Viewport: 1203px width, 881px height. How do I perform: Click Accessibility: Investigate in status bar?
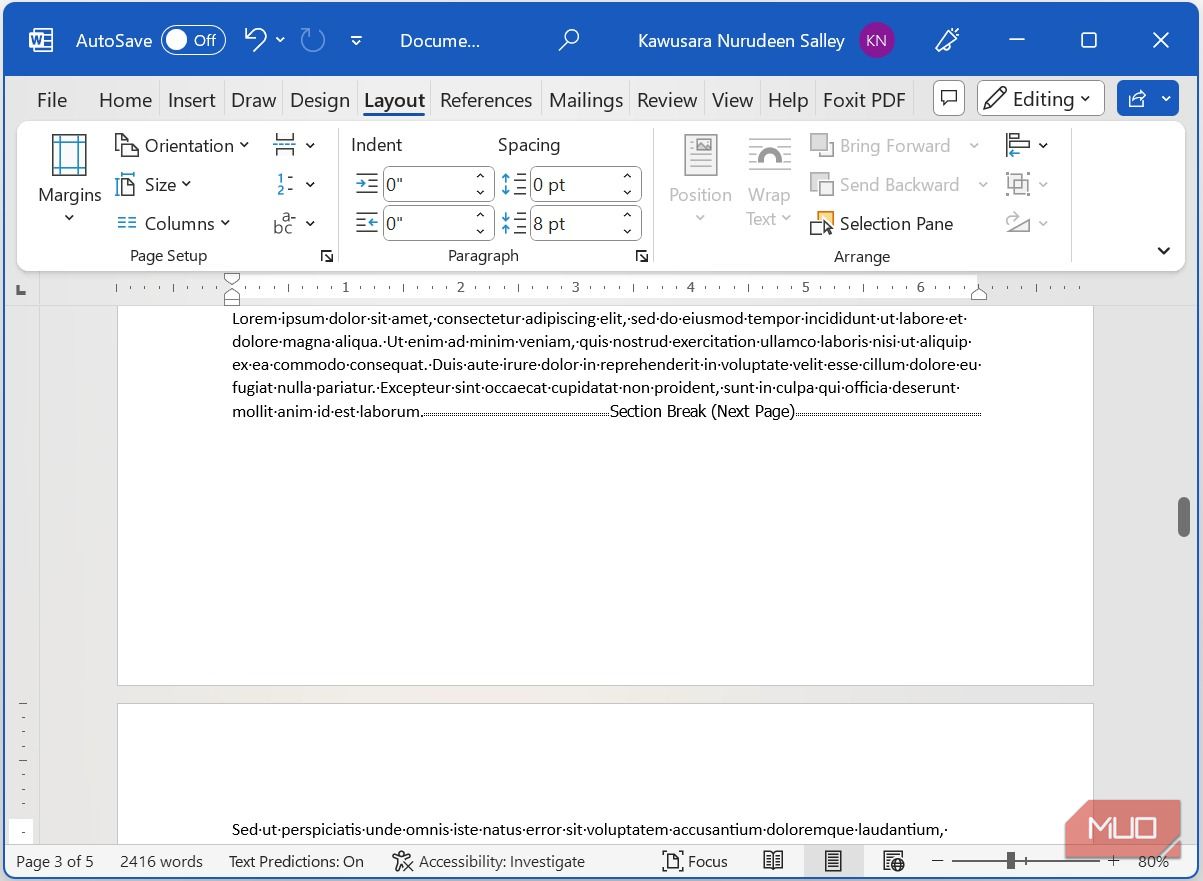[x=489, y=861]
